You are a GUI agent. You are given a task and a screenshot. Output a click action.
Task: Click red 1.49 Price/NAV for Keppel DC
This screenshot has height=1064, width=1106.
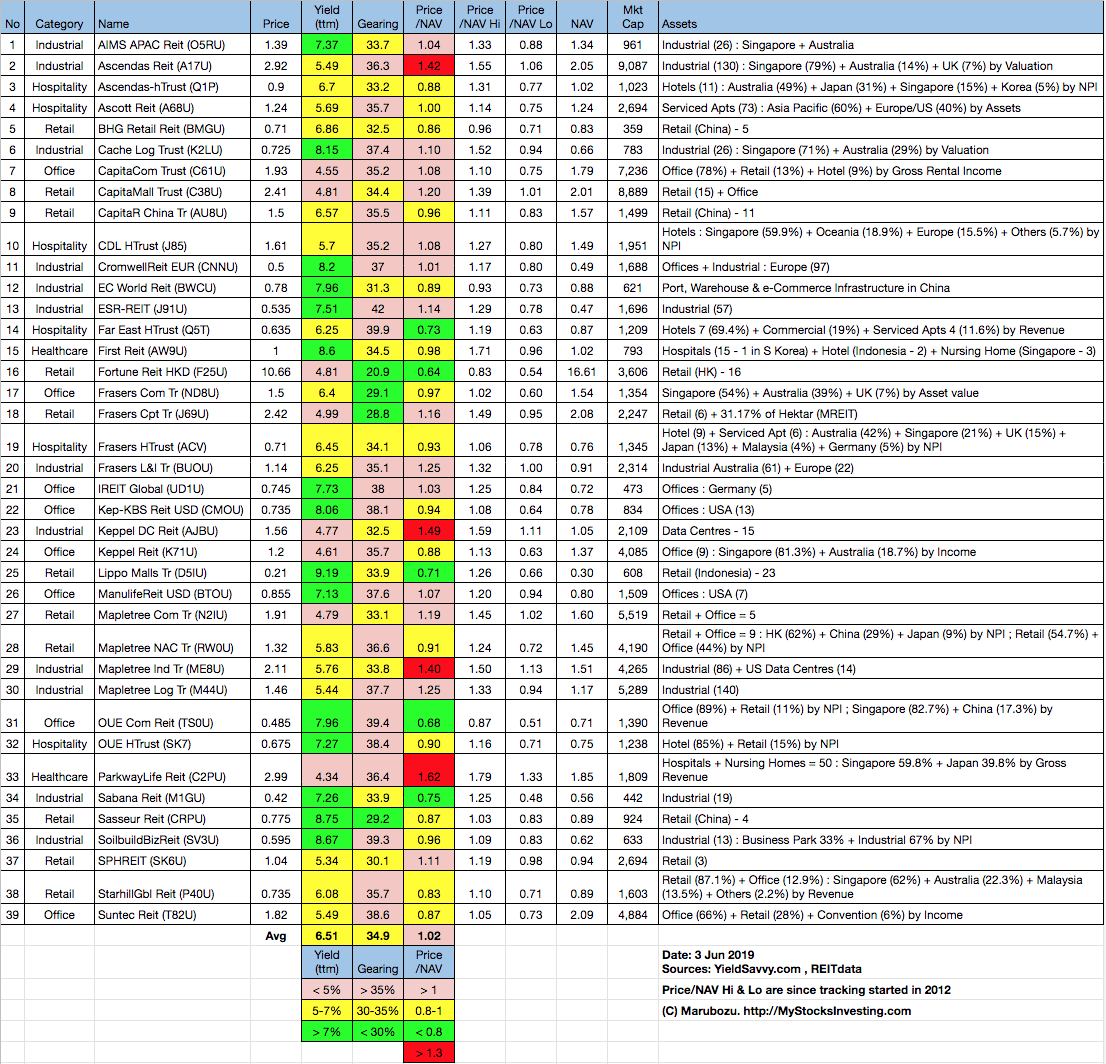point(429,531)
